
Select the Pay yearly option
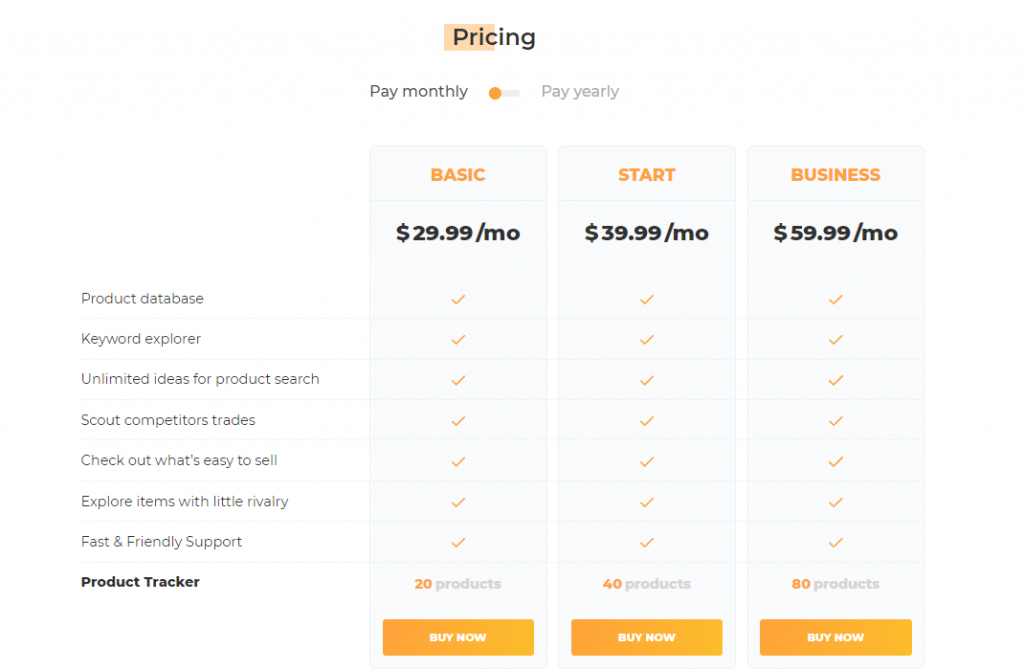click(x=580, y=91)
